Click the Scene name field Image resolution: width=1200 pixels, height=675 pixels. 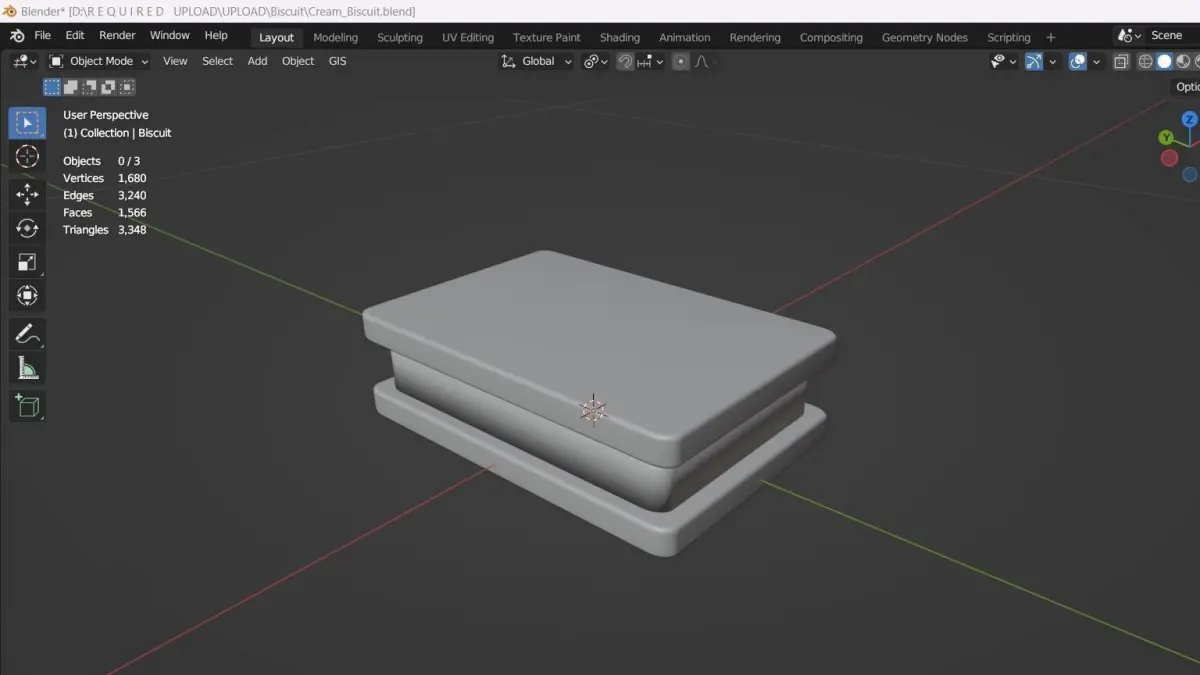[1172, 35]
